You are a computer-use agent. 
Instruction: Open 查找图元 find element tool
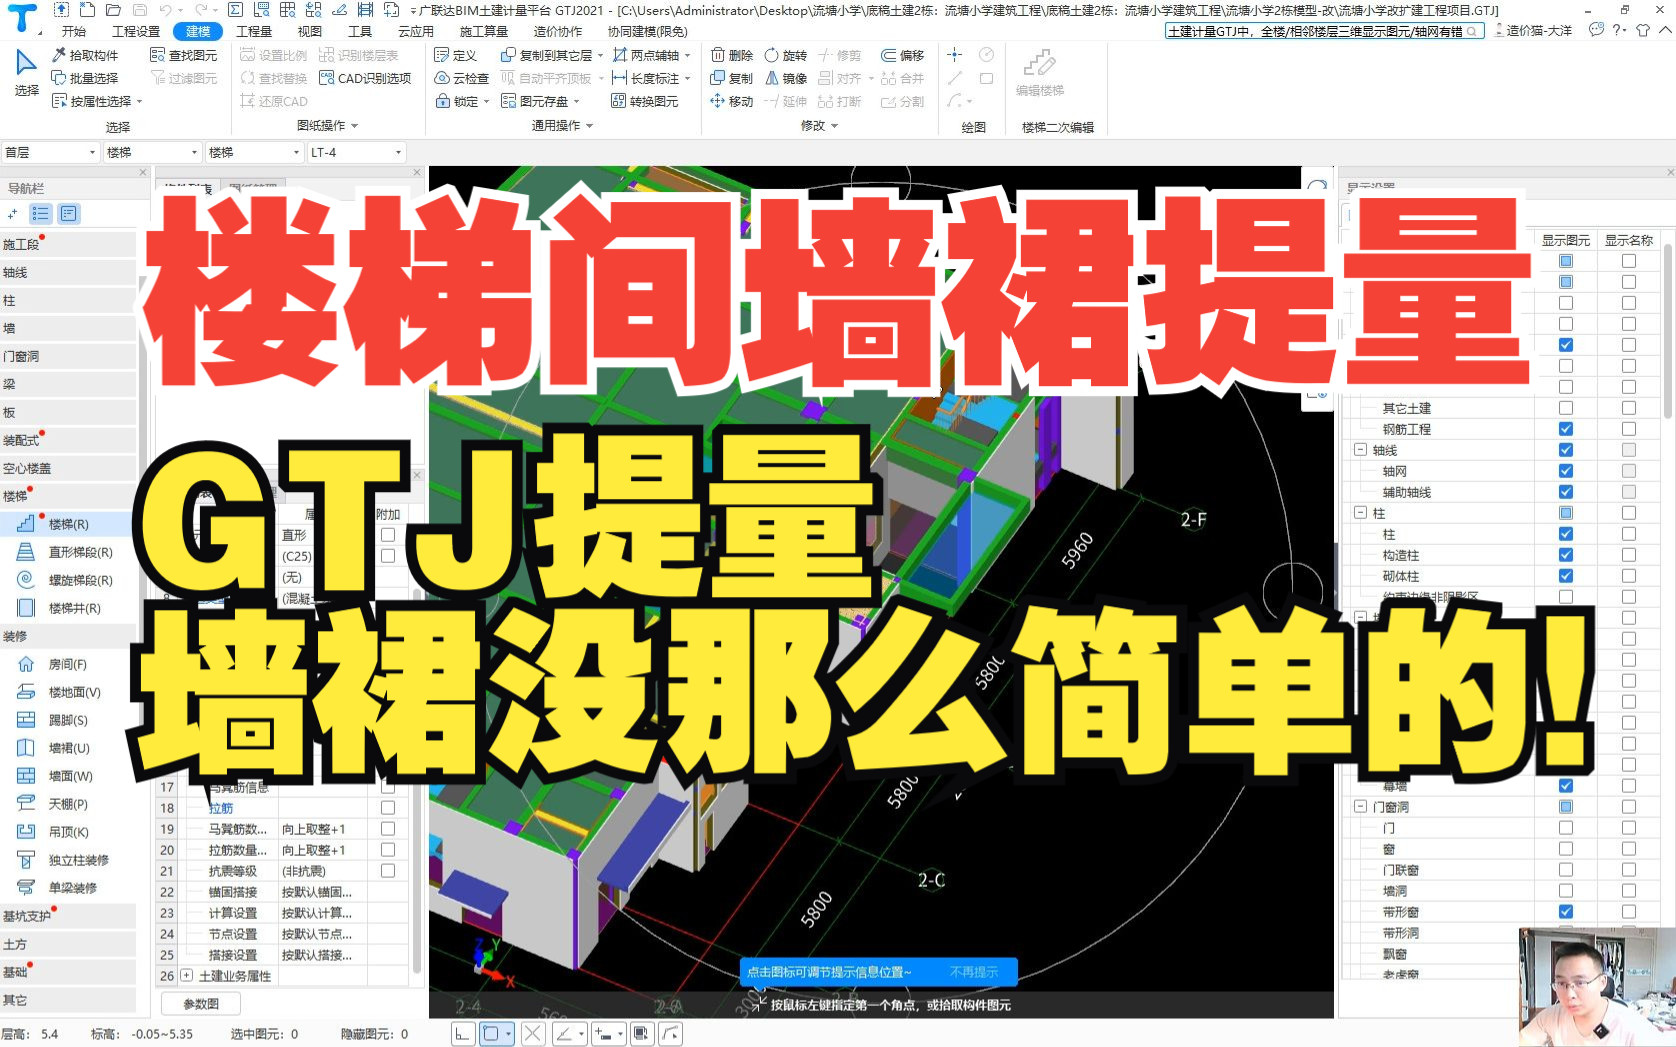click(x=183, y=55)
